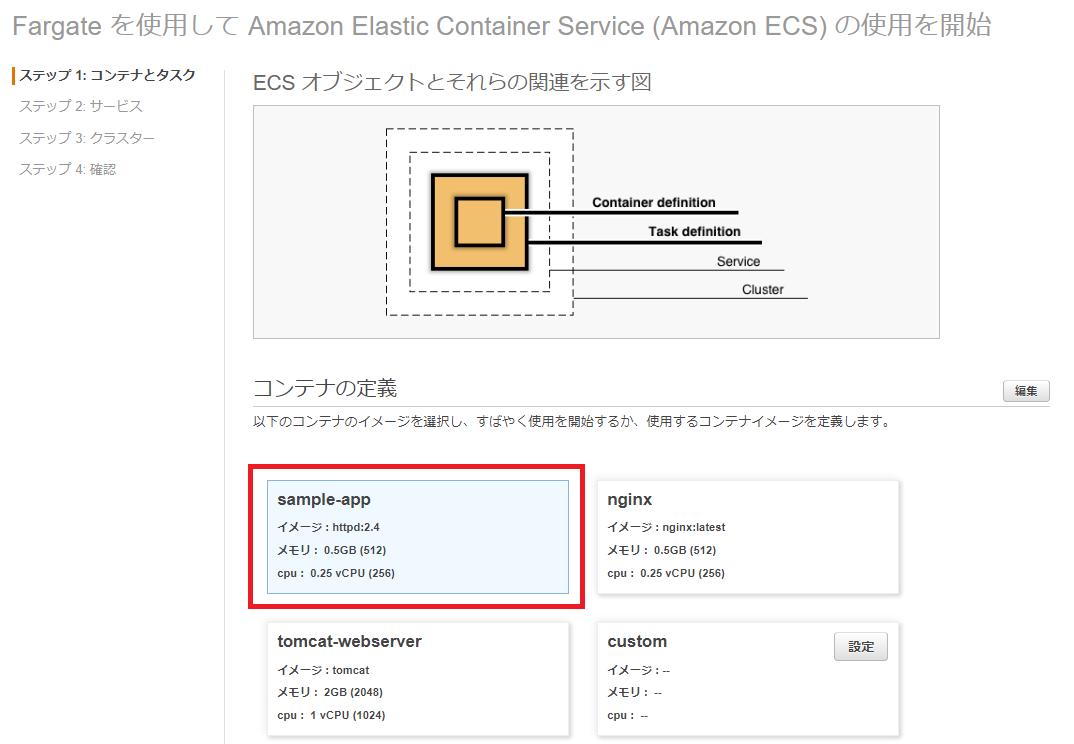Select the sample-app container card
This screenshot has height=744, width=1074.
418,536
